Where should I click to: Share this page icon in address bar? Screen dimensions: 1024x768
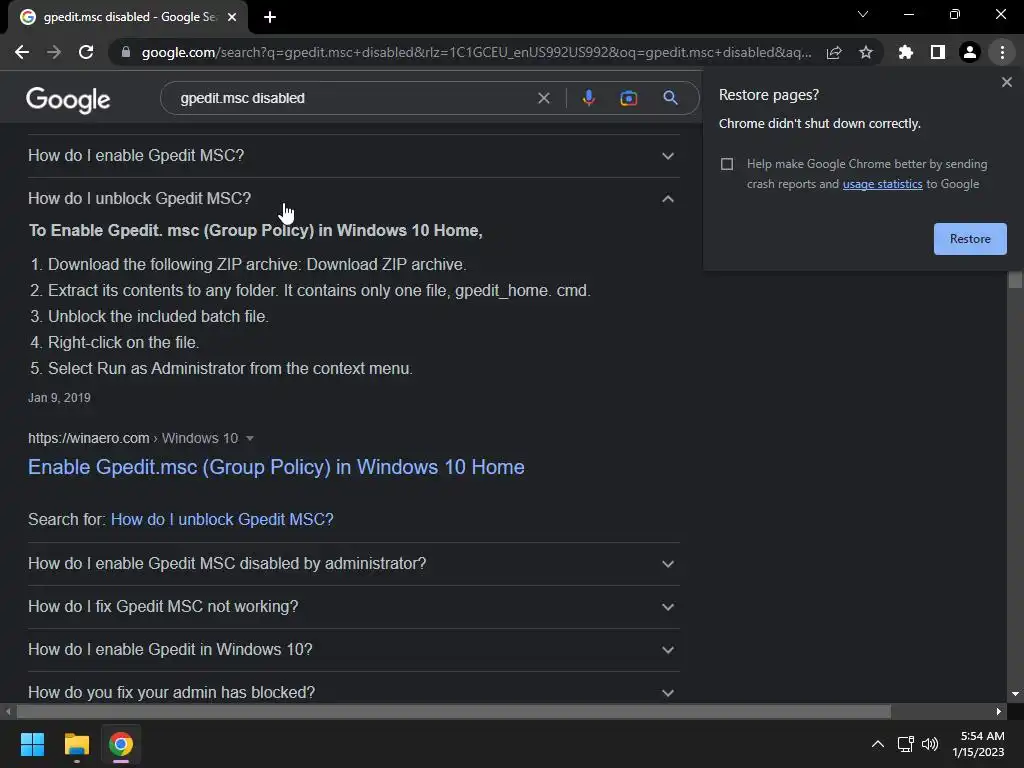(x=834, y=52)
